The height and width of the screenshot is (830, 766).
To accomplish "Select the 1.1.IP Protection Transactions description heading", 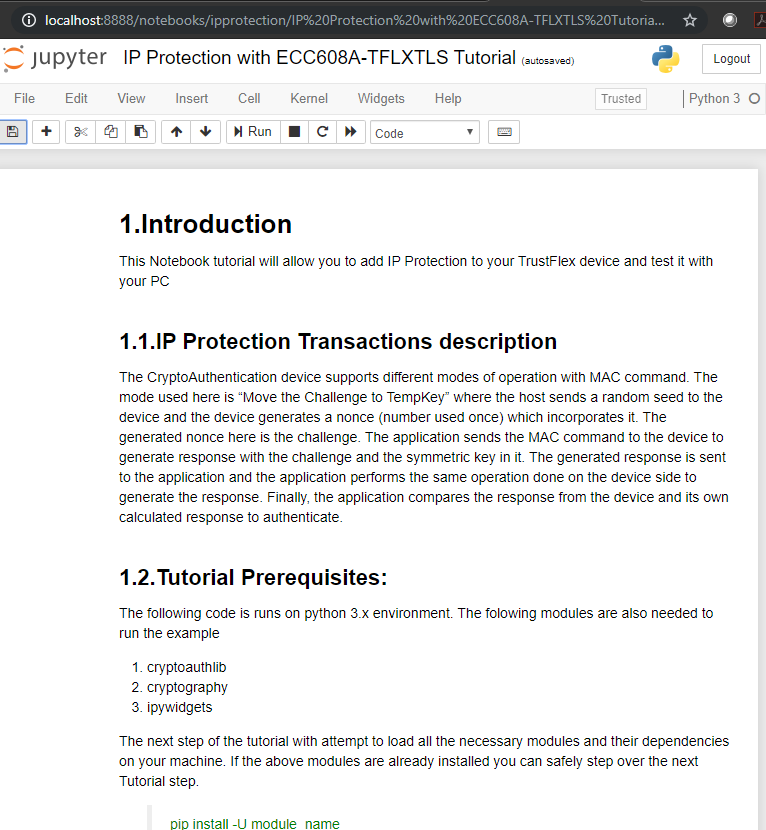I will (338, 341).
